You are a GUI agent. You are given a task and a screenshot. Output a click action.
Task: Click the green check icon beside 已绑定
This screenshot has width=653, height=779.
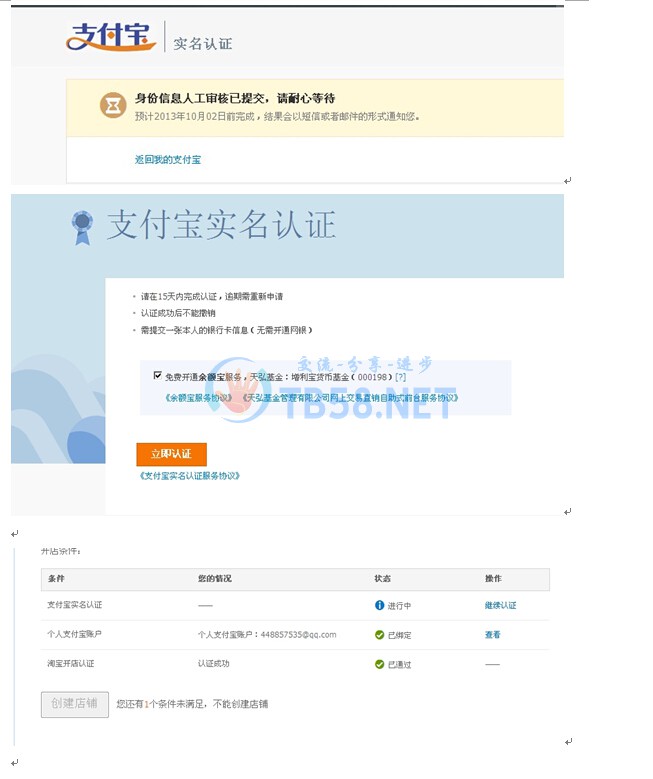coord(379,634)
